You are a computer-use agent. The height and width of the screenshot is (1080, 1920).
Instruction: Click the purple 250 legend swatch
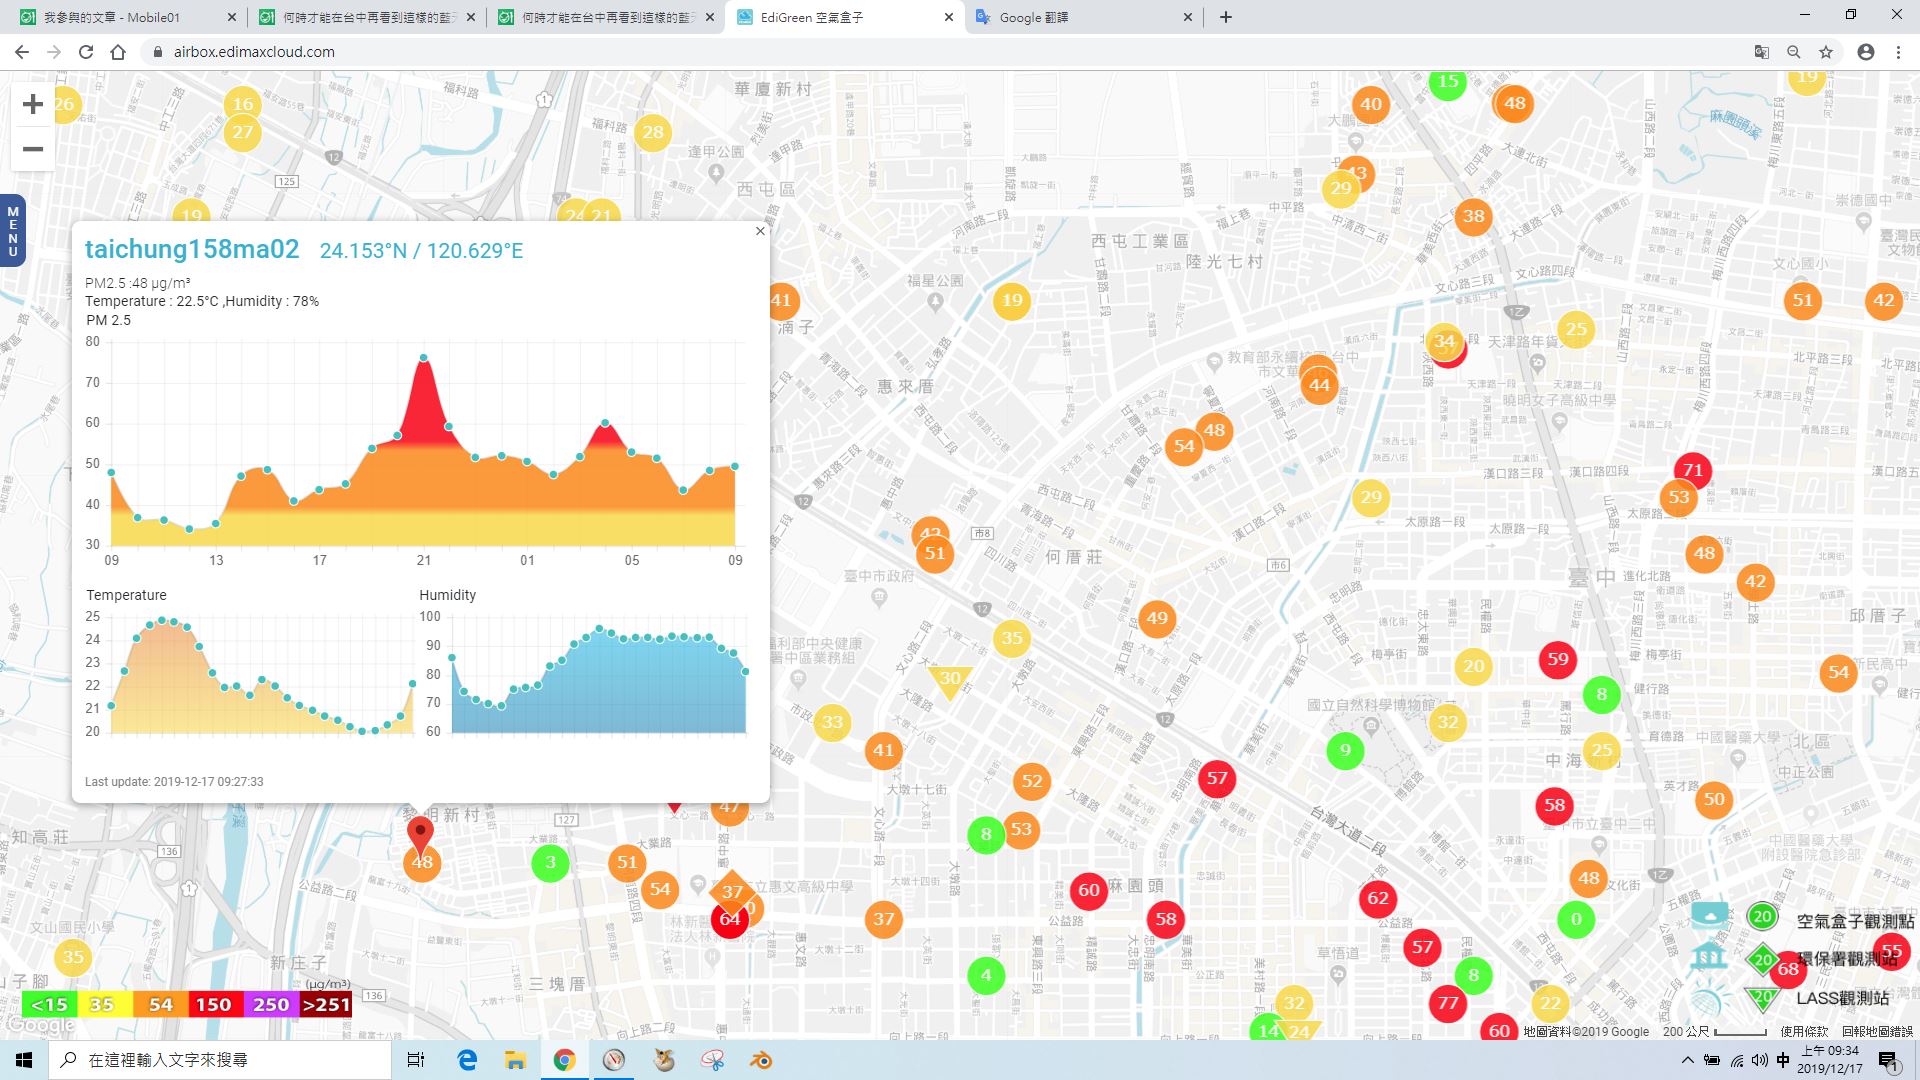click(271, 1004)
